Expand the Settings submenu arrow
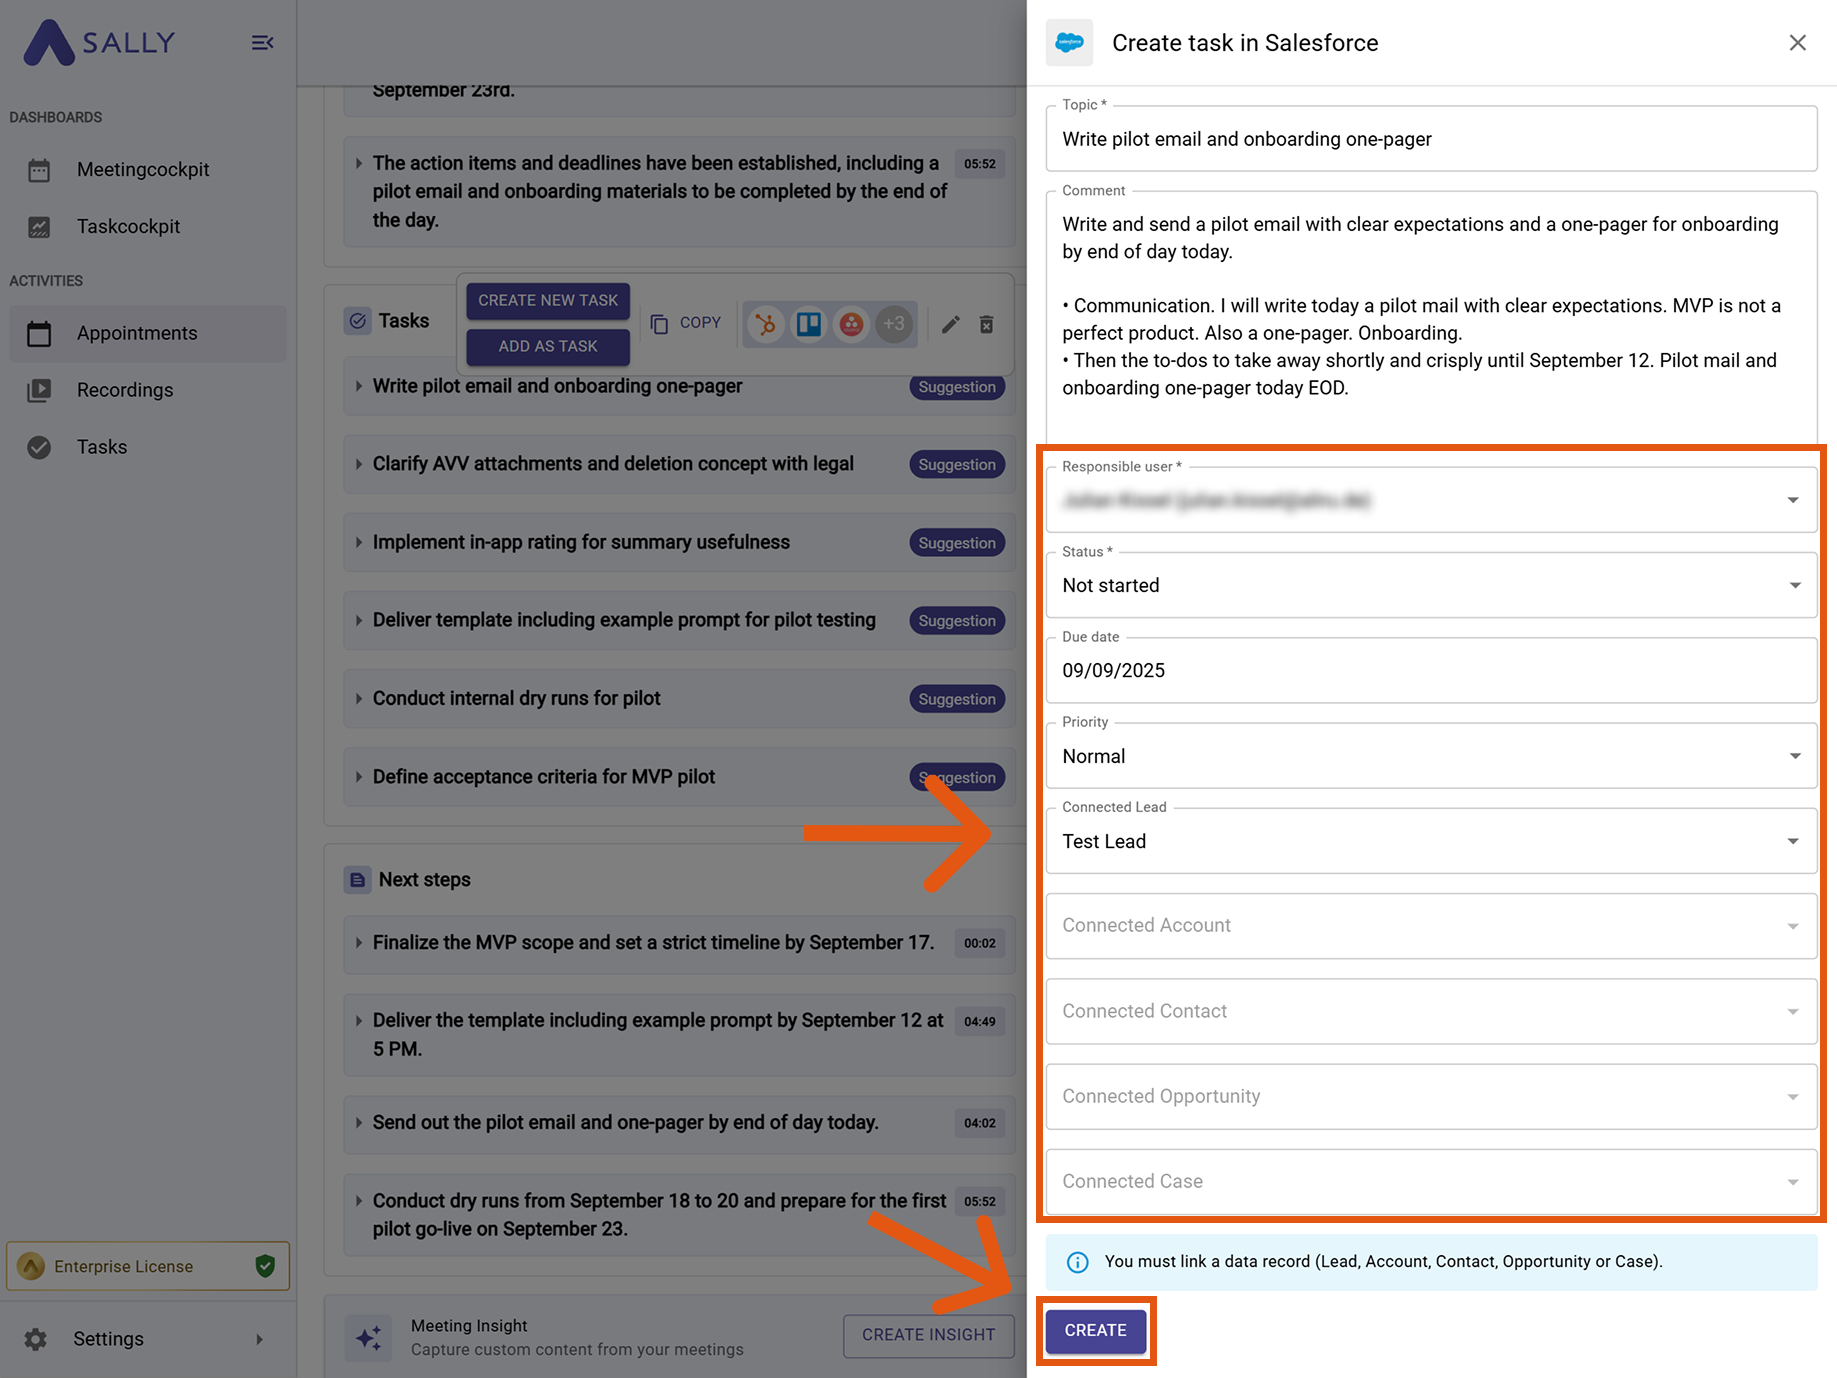The width and height of the screenshot is (1837, 1378). pos(260,1339)
